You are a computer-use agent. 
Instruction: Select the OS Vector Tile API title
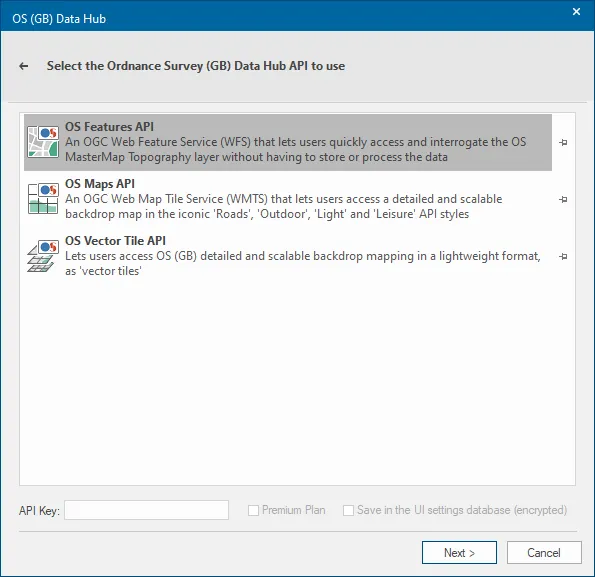(115, 241)
